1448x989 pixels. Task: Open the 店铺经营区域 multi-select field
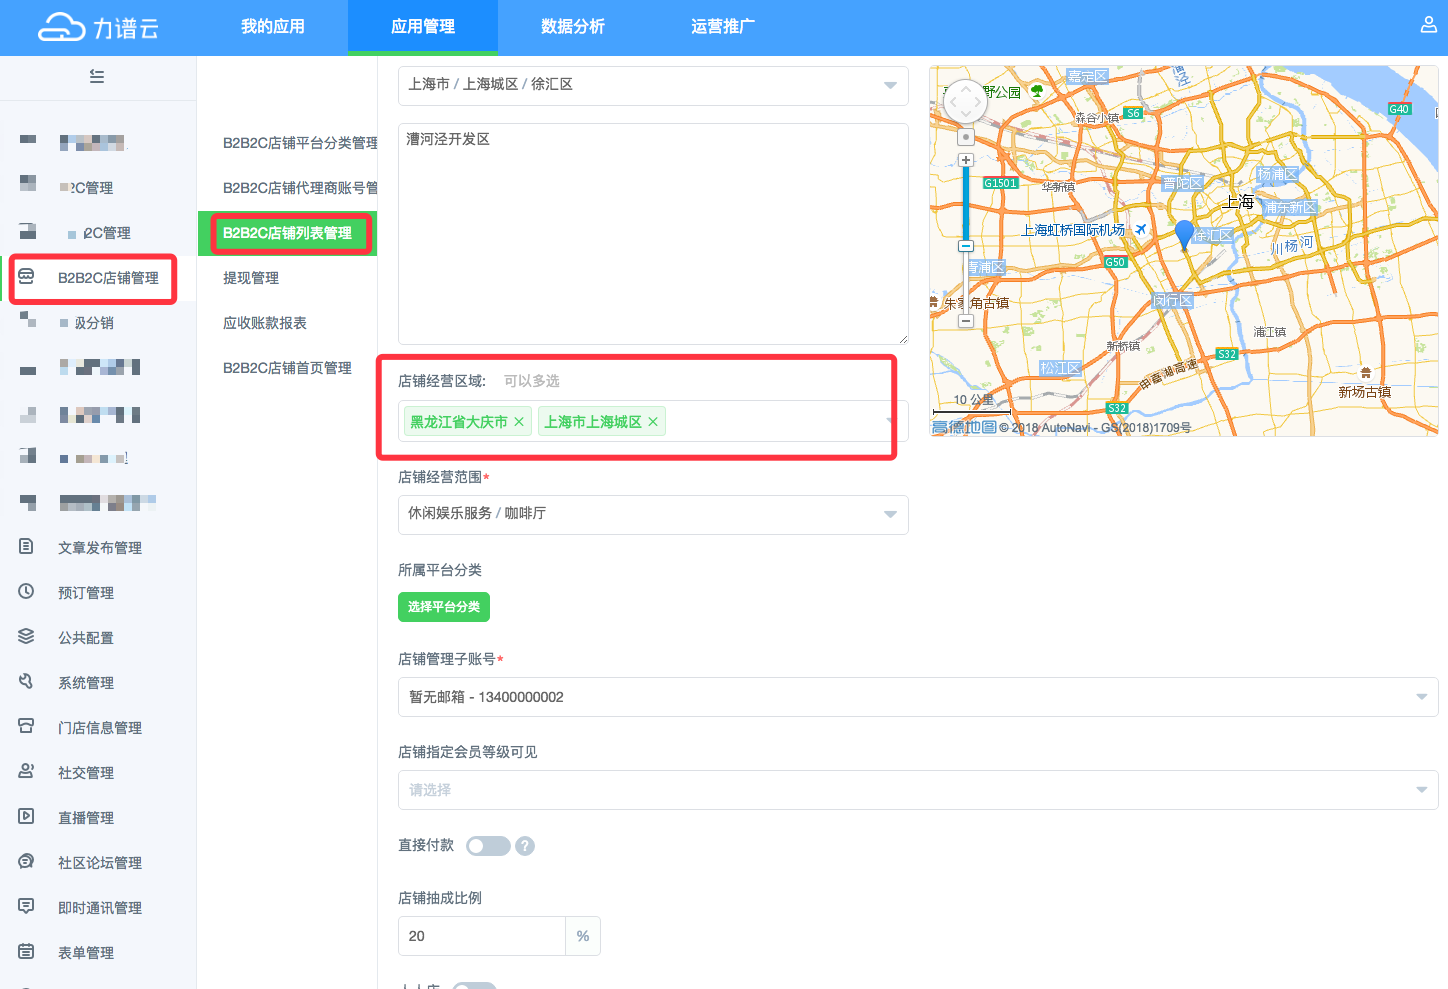pos(653,421)
